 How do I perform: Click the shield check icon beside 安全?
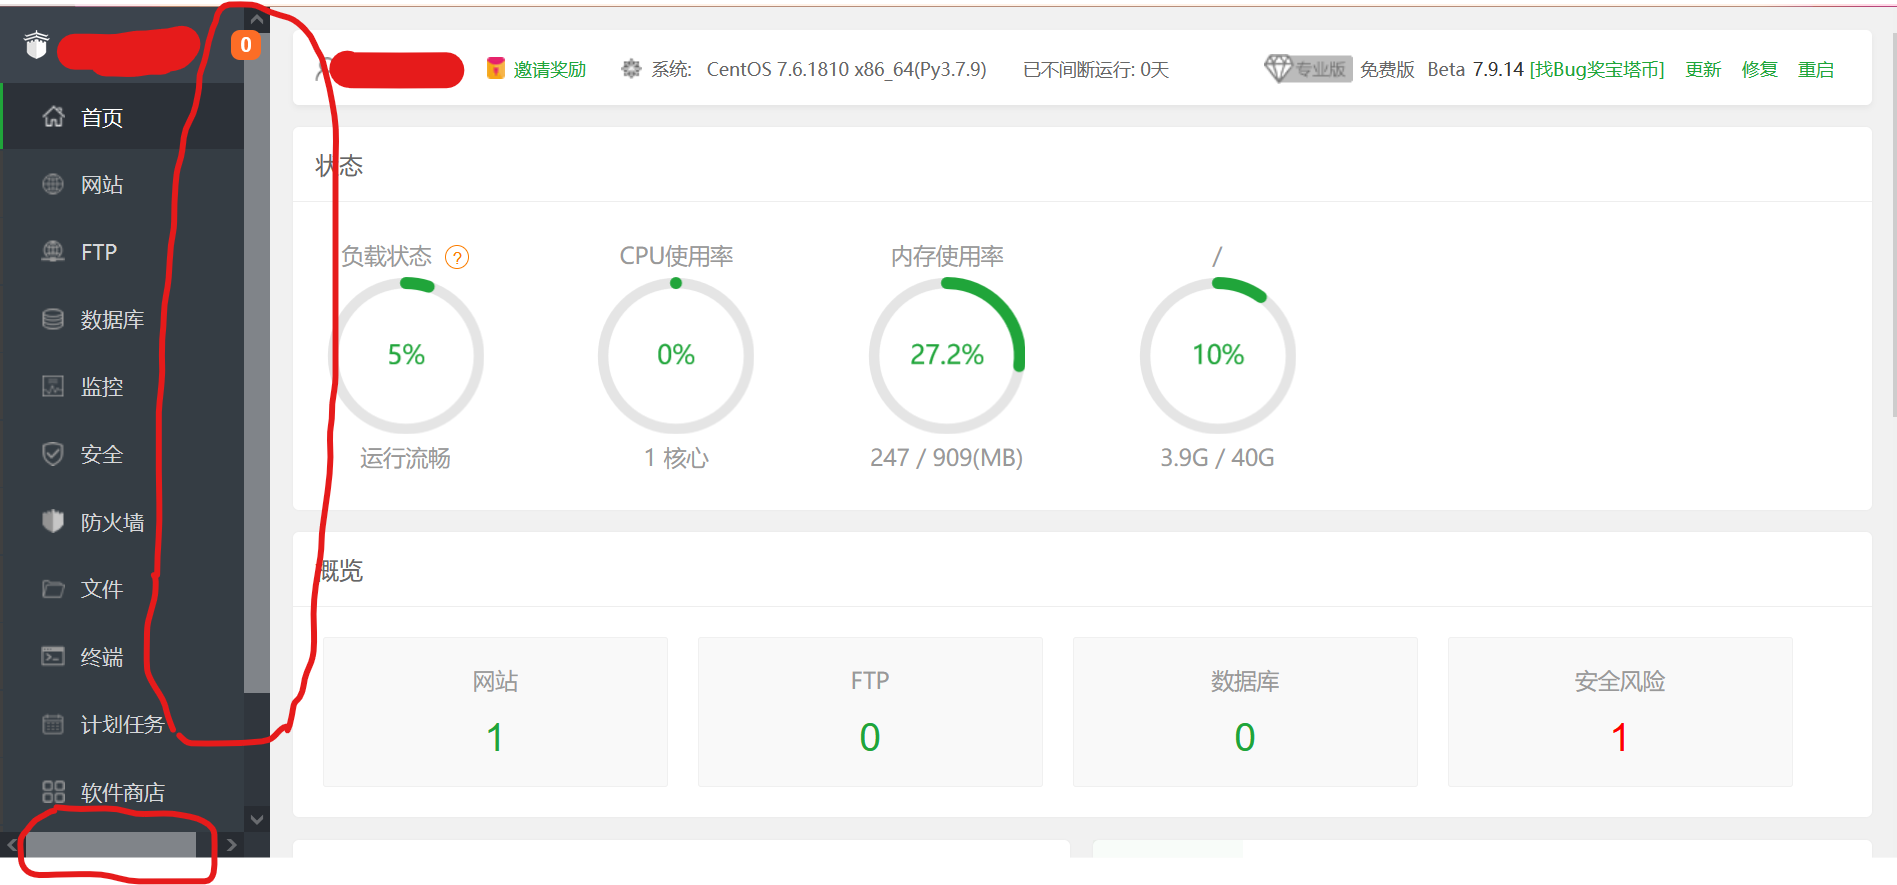54,454
